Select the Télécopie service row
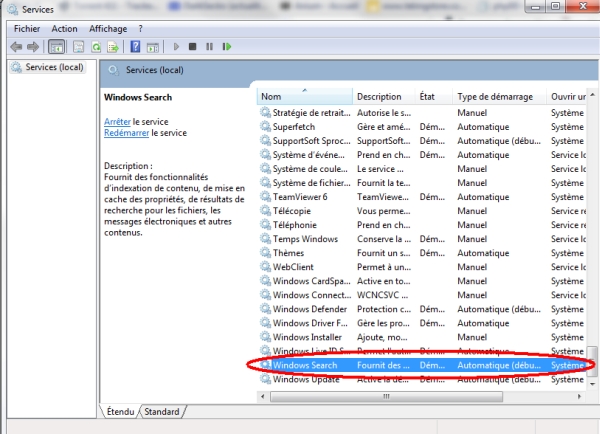 [x=422, y=211]
